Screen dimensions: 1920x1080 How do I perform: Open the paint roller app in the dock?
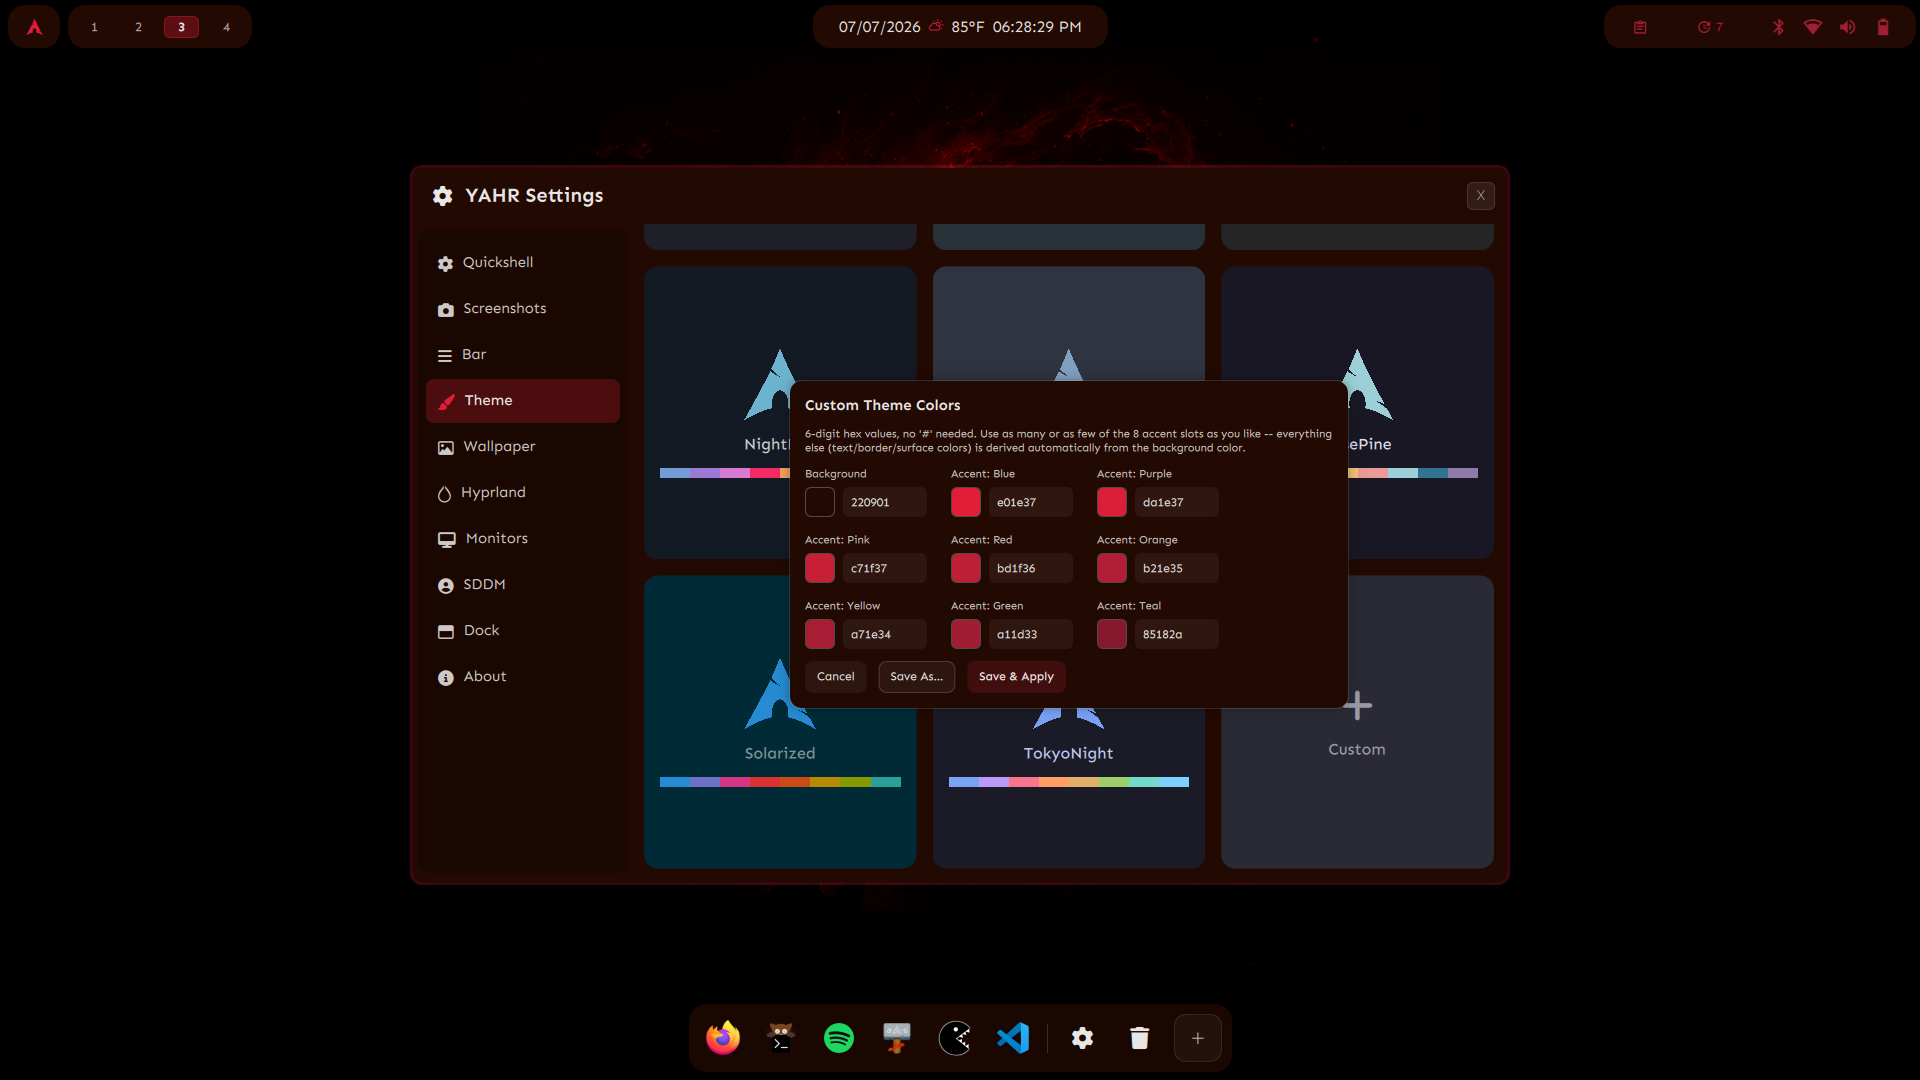(897, 1038)
